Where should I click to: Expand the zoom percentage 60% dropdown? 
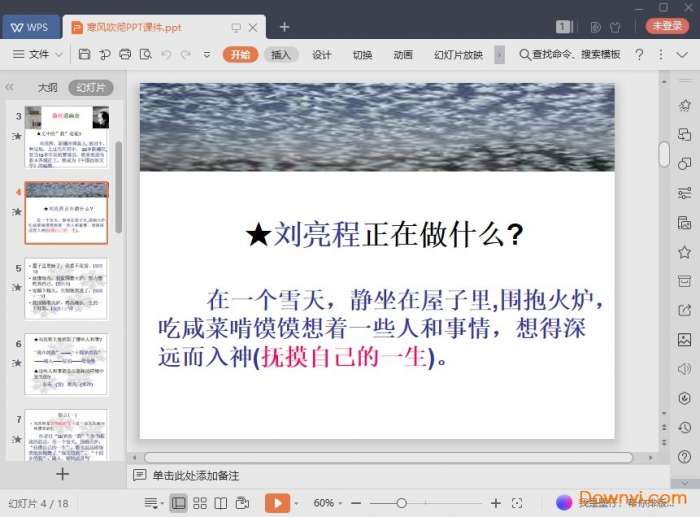[x=329, y=503]
